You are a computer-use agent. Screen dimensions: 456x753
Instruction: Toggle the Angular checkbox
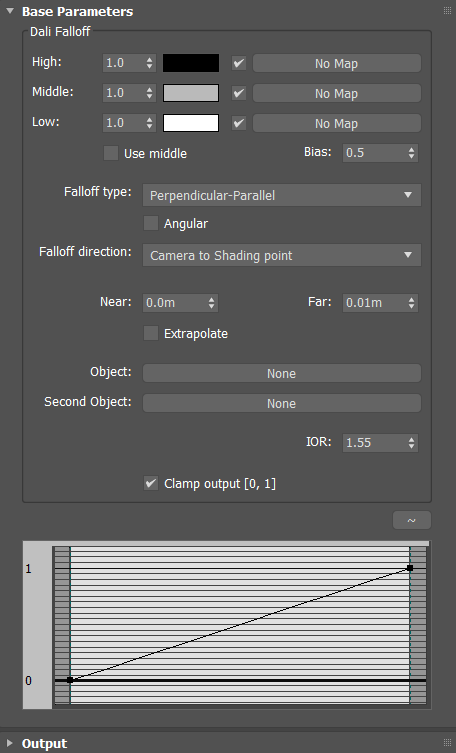click(x=151, y=223)
